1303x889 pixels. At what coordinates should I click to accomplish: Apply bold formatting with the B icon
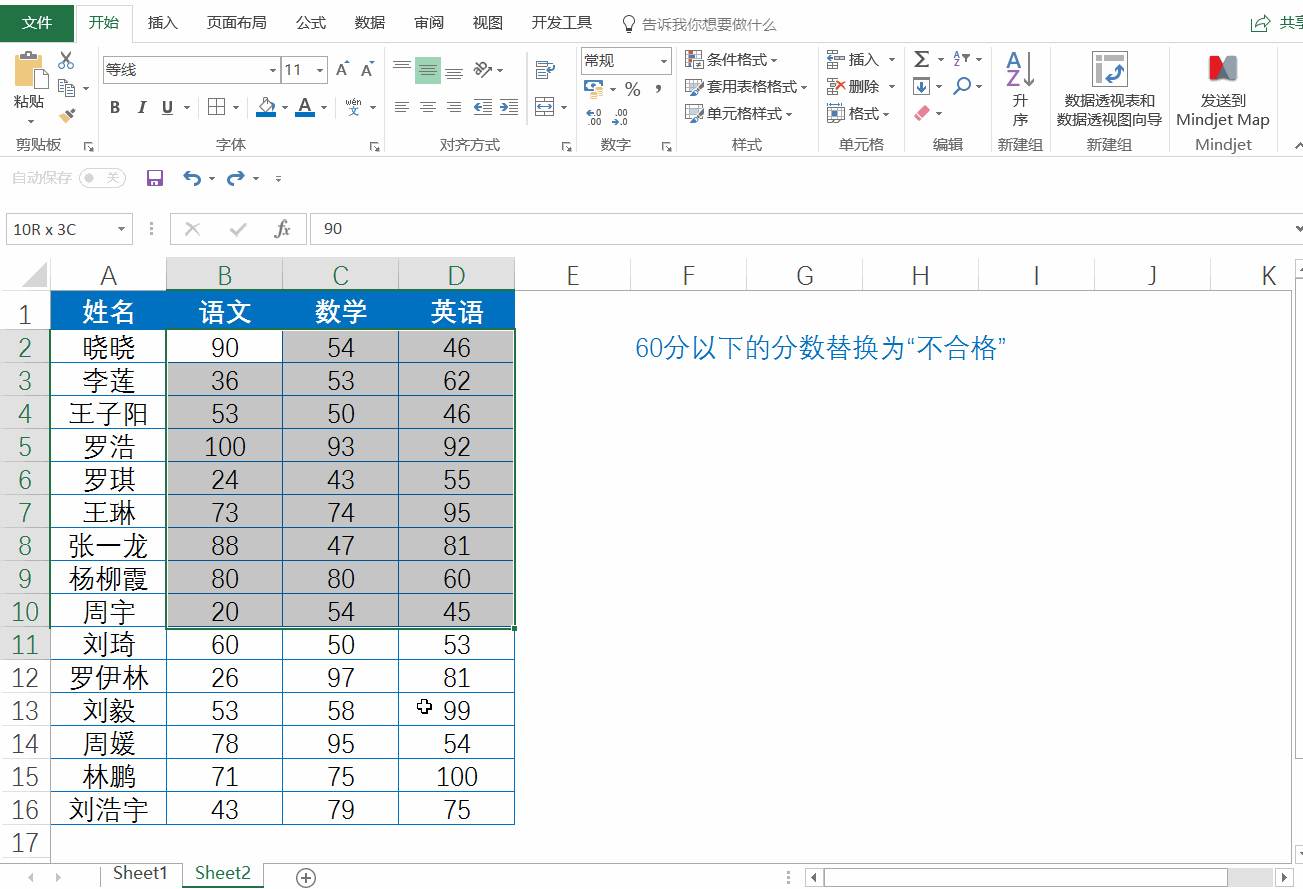pyautogui.click(x=114, y=107)
